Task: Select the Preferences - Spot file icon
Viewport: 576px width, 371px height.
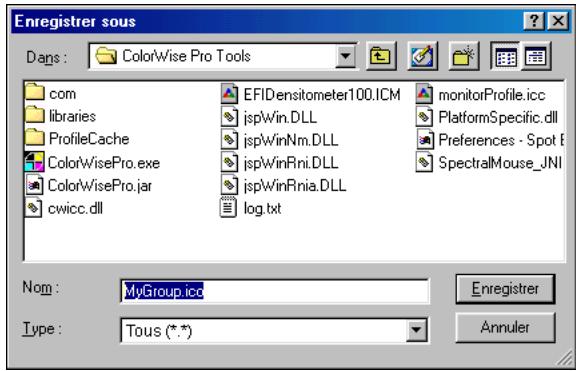Action: click(425, 140)
